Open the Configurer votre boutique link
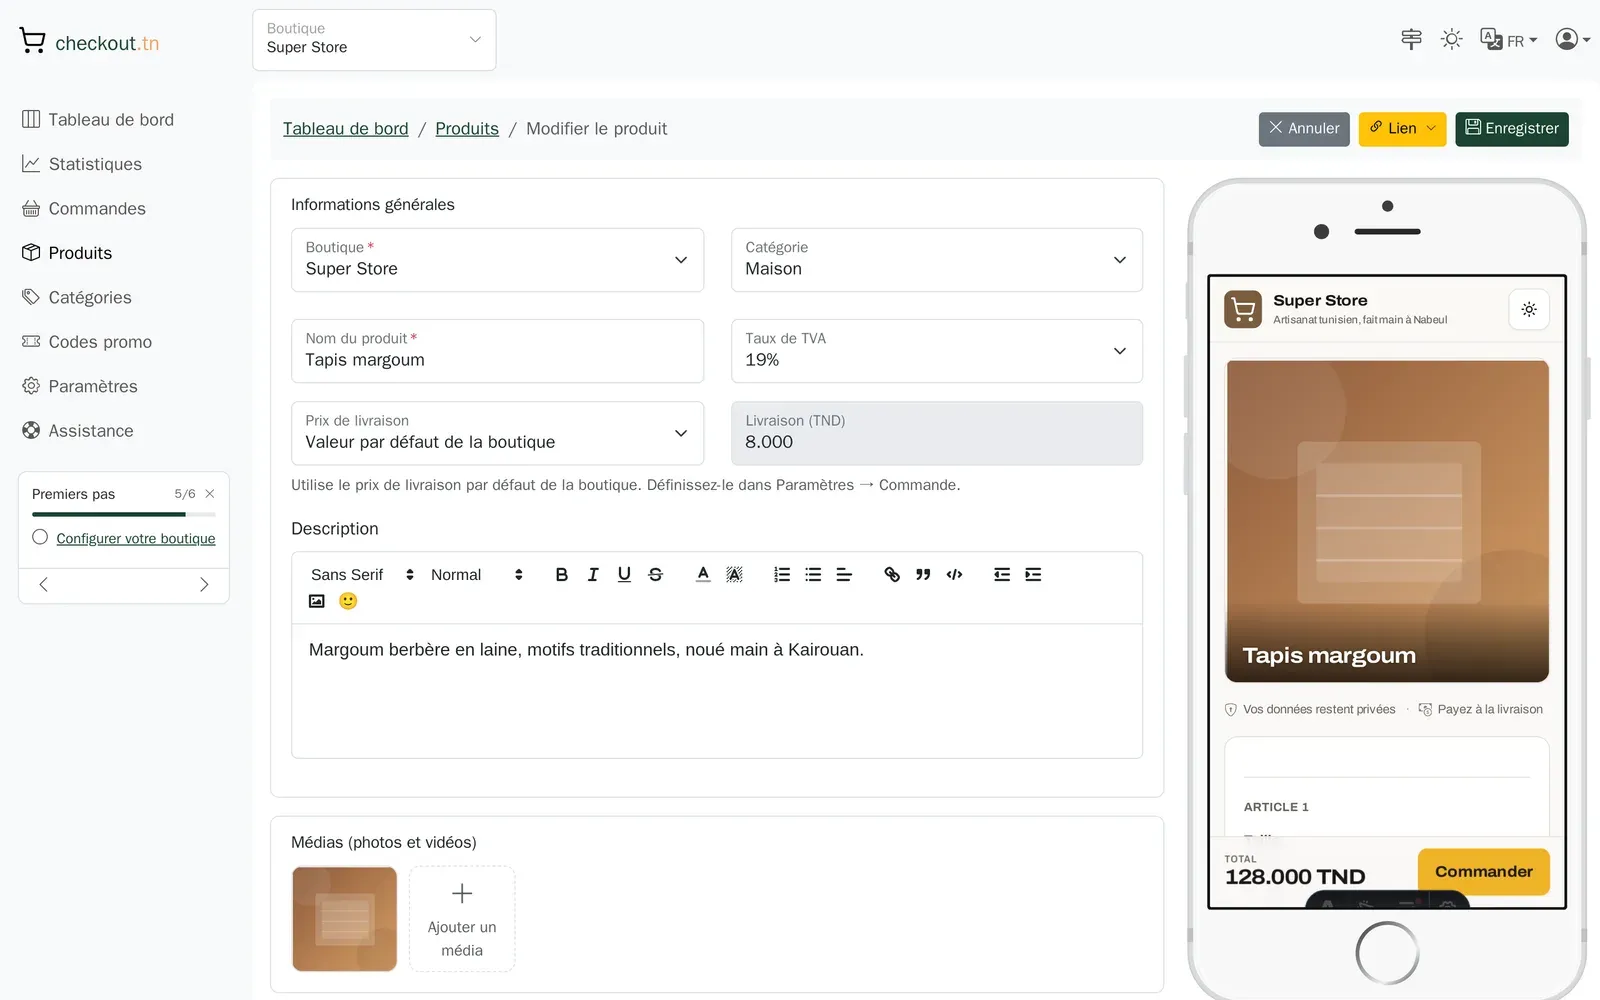The image size is (1600, 1000). point(136,538)
